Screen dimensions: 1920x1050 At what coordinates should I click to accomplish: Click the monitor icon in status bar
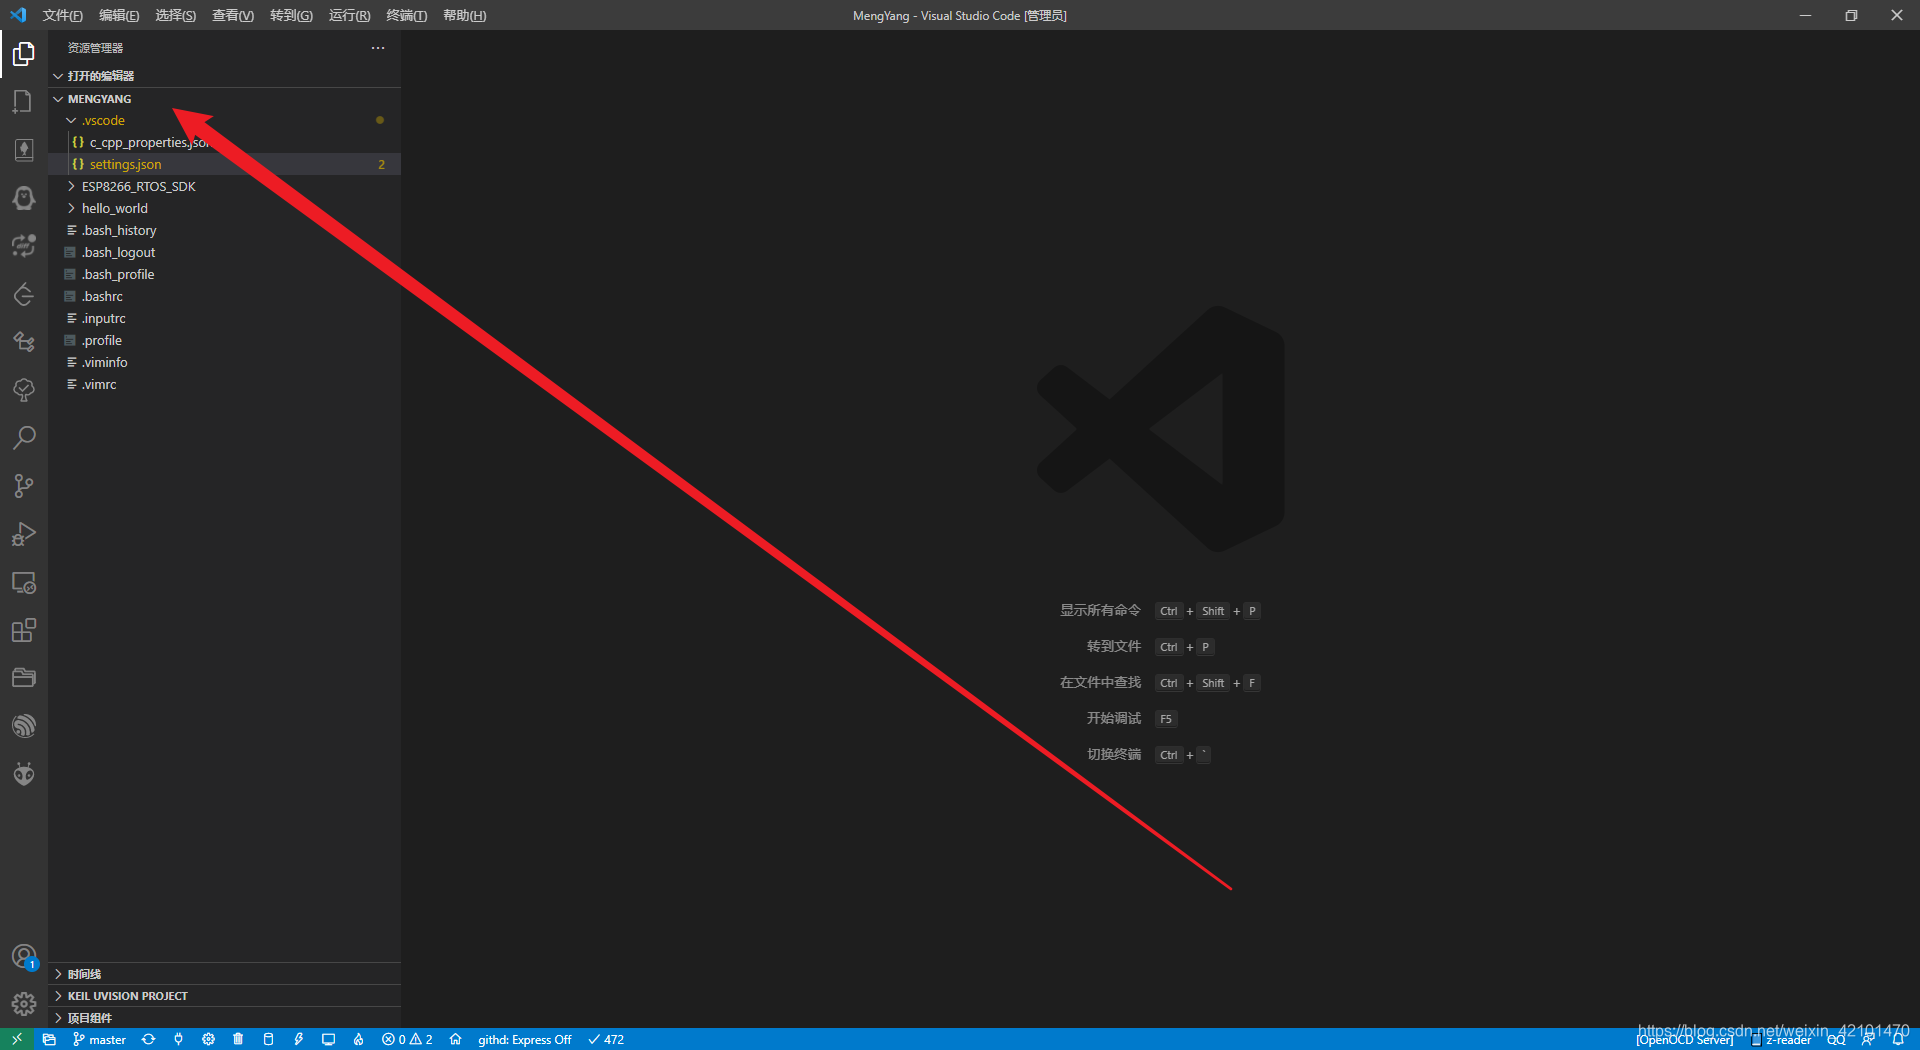[328, 1039]
